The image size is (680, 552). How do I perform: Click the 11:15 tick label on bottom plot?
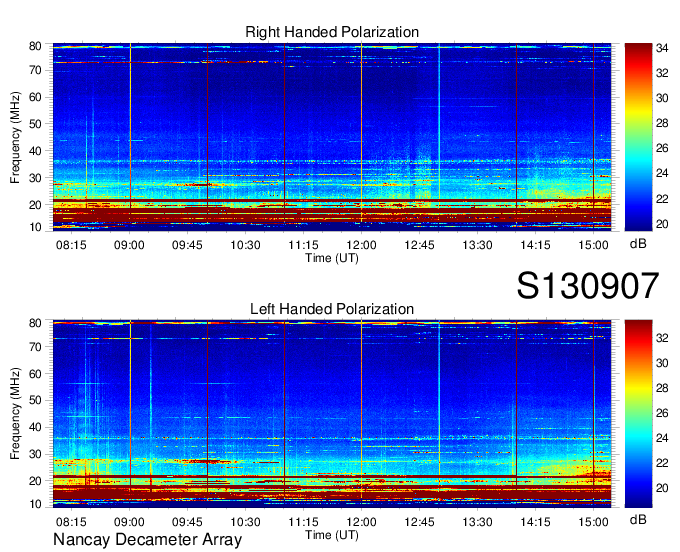click(x=303, y=522)
